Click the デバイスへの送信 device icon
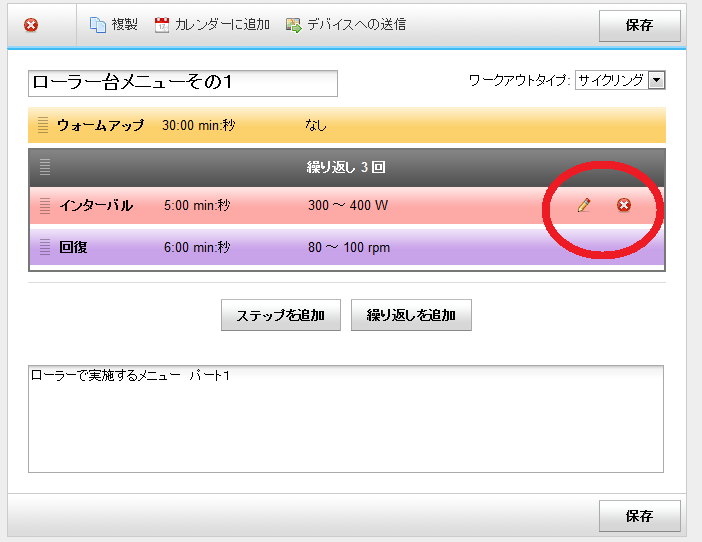This screenshot has width=702, height=542. point(294,25)
